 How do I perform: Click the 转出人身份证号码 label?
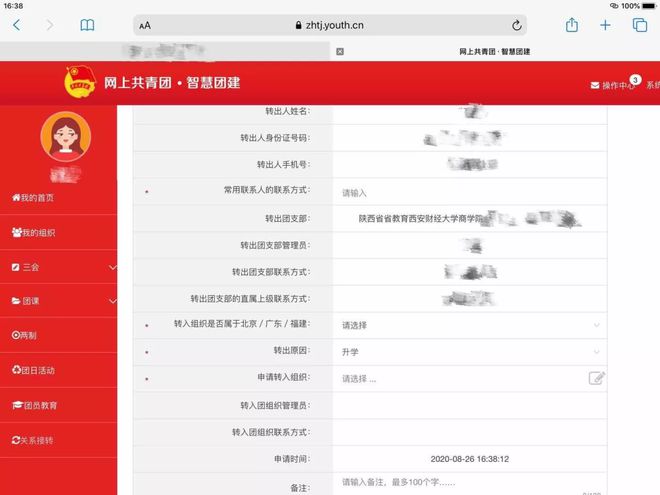coord(275,138)
